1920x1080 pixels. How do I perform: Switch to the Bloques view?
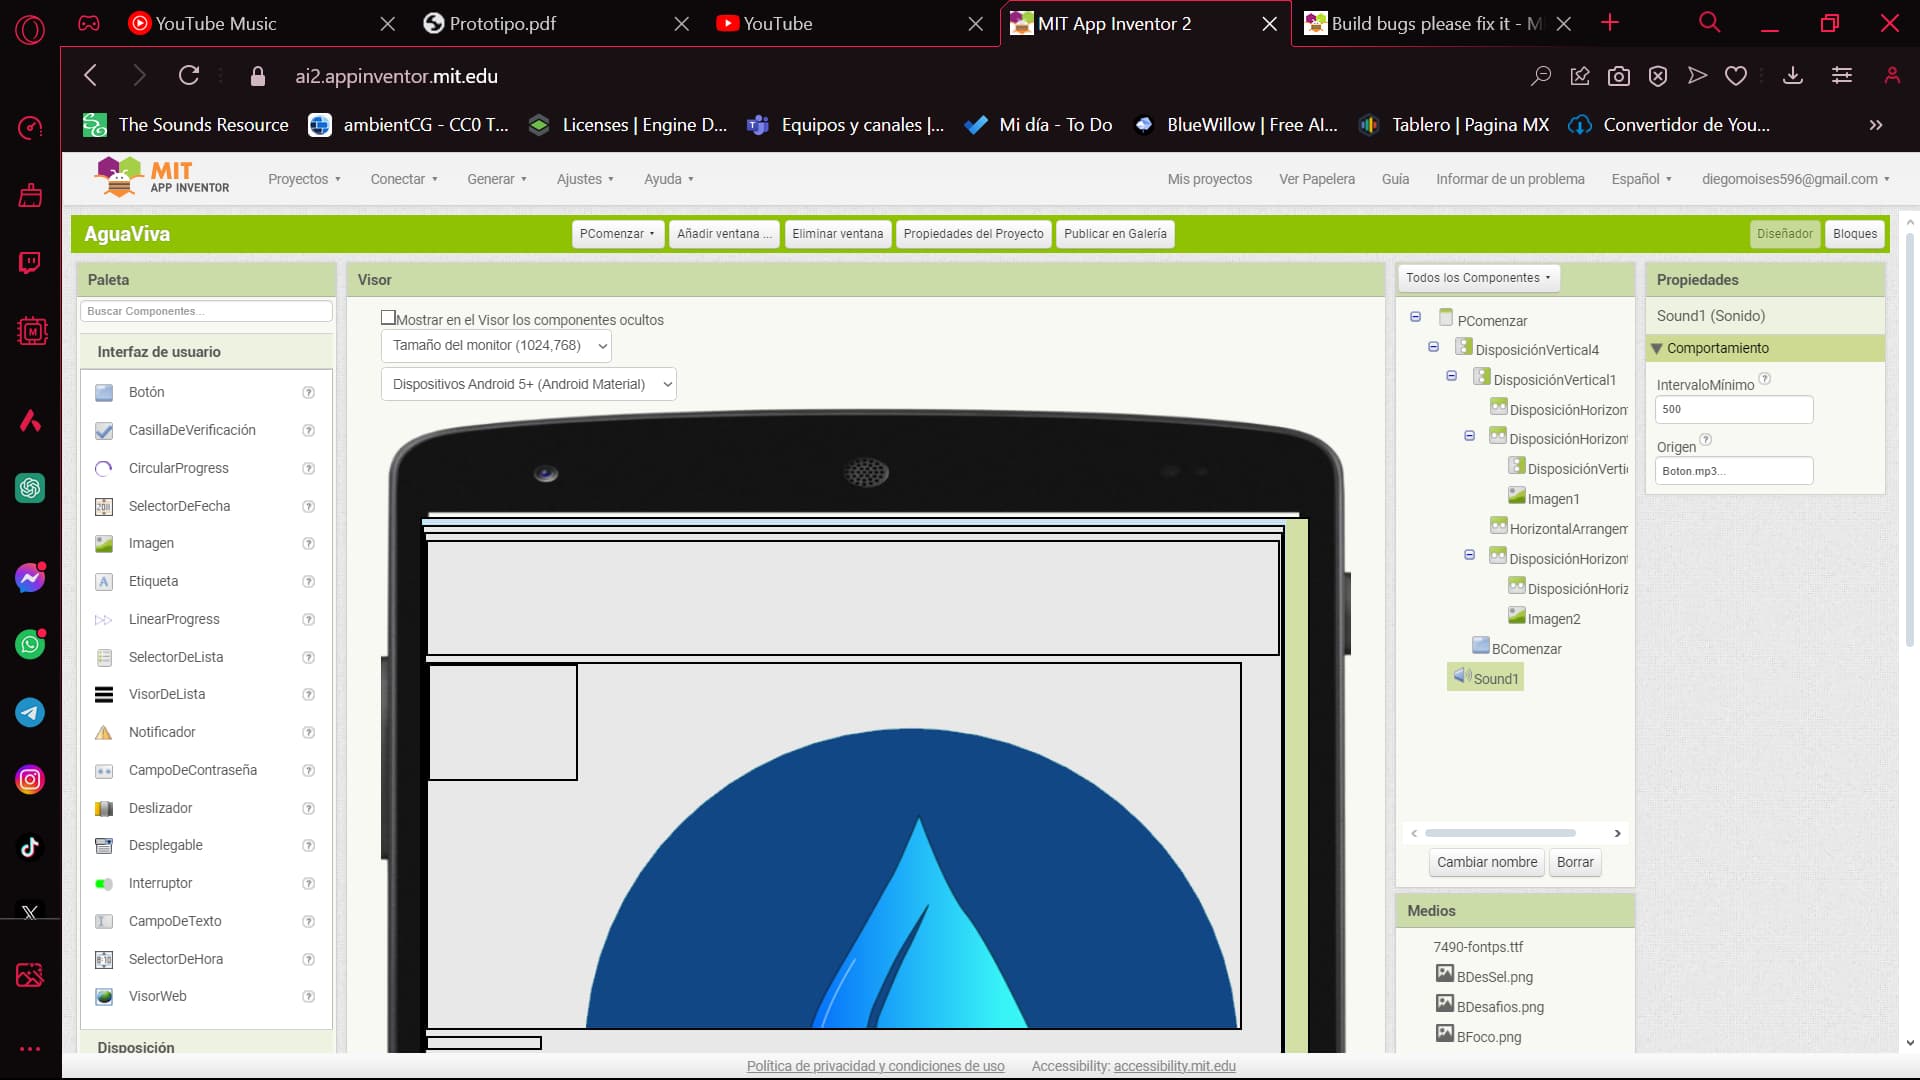click(1855, 233)
